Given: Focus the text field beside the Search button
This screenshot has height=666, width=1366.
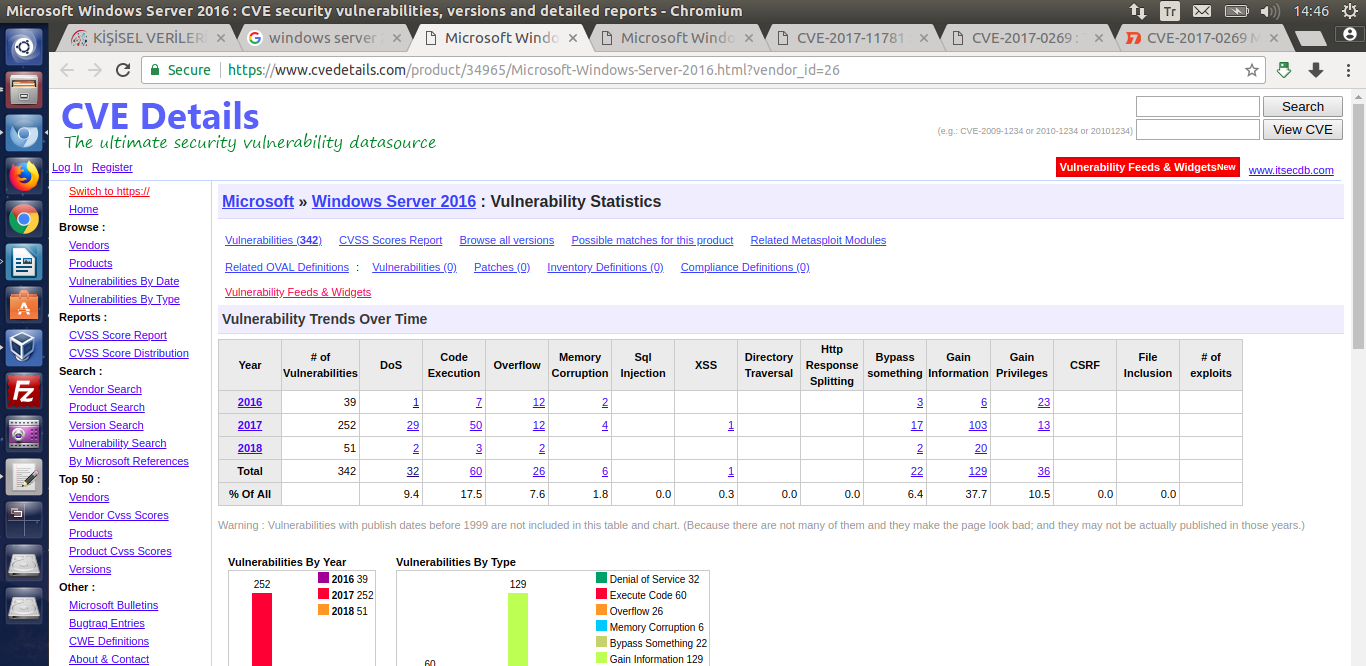Looking at the screenshot, I should [1198, 107].
